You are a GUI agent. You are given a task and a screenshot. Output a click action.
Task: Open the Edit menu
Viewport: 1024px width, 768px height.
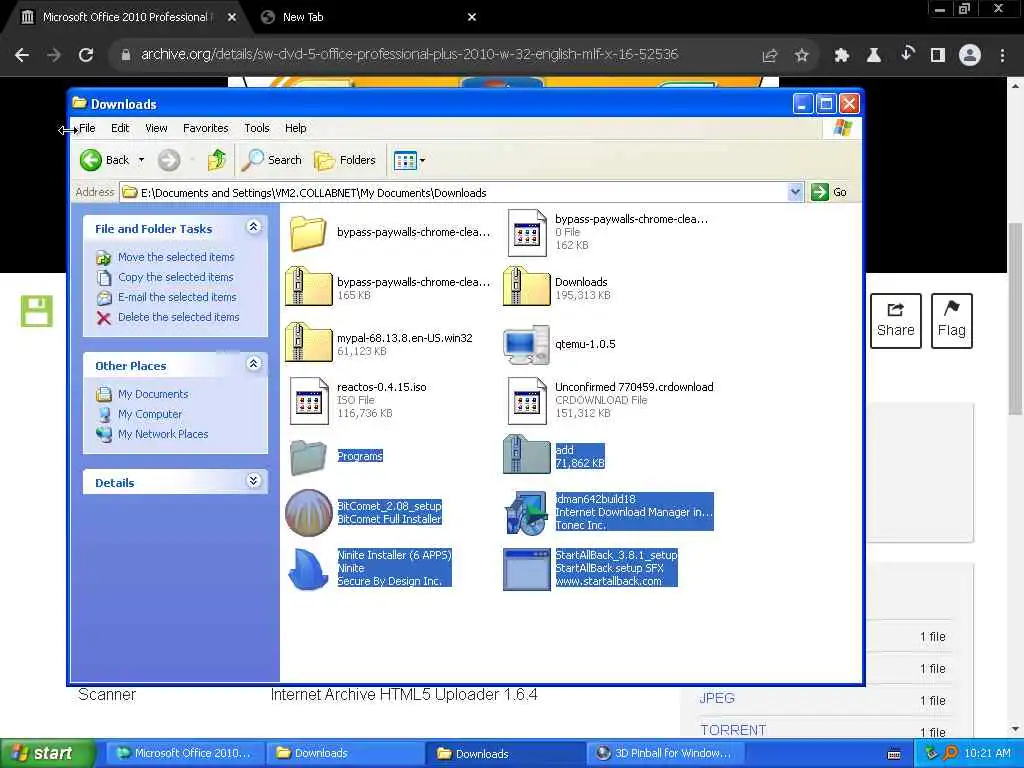[120, 128]
